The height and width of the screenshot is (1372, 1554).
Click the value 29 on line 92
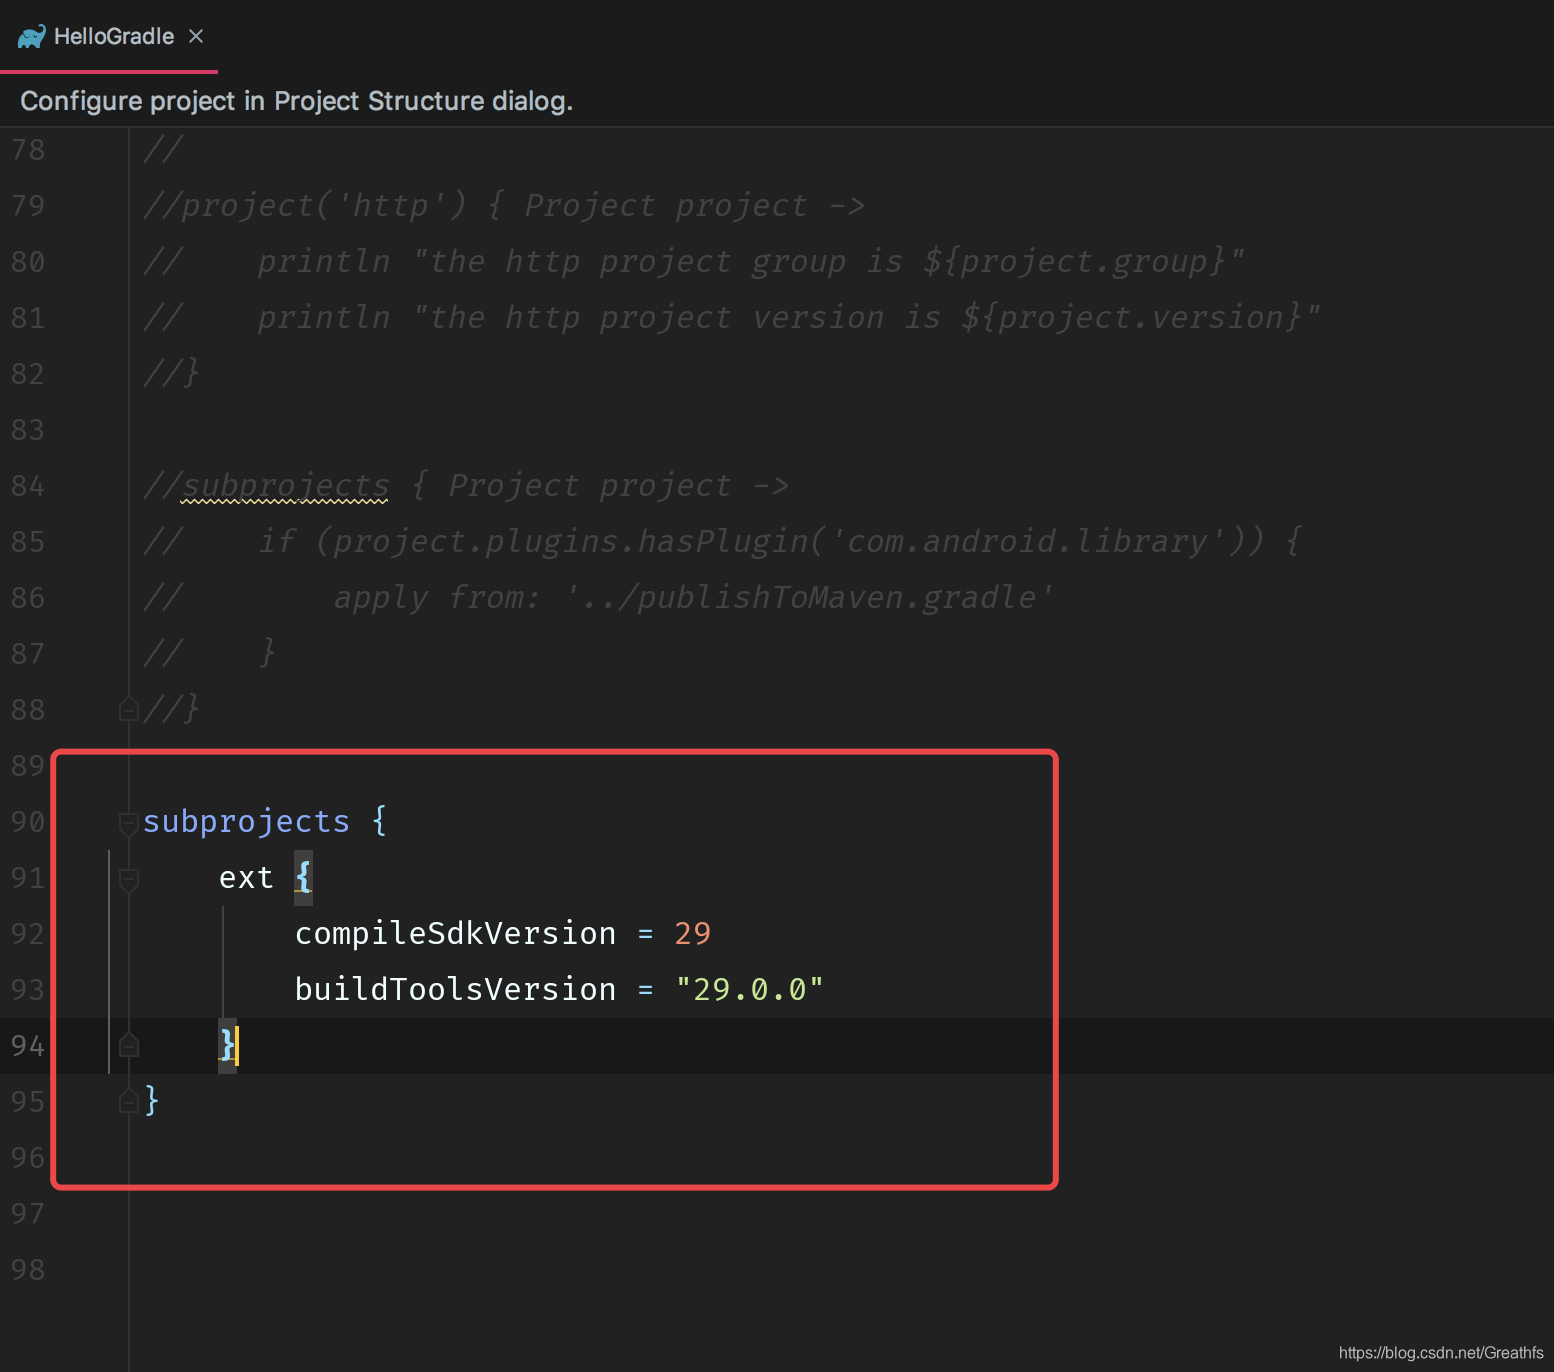point(692,933)
